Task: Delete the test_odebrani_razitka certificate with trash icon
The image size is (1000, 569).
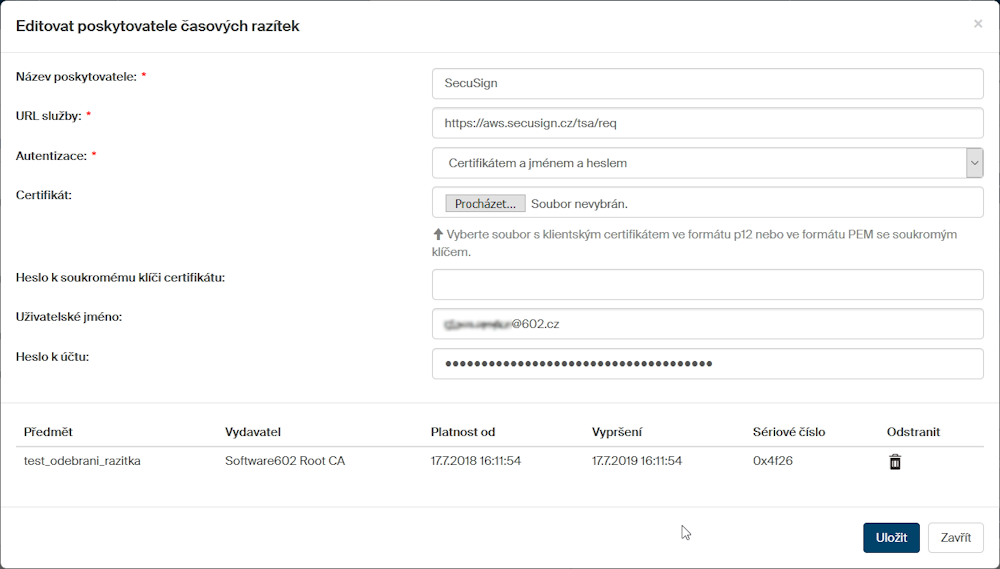Action: [895, 461]
